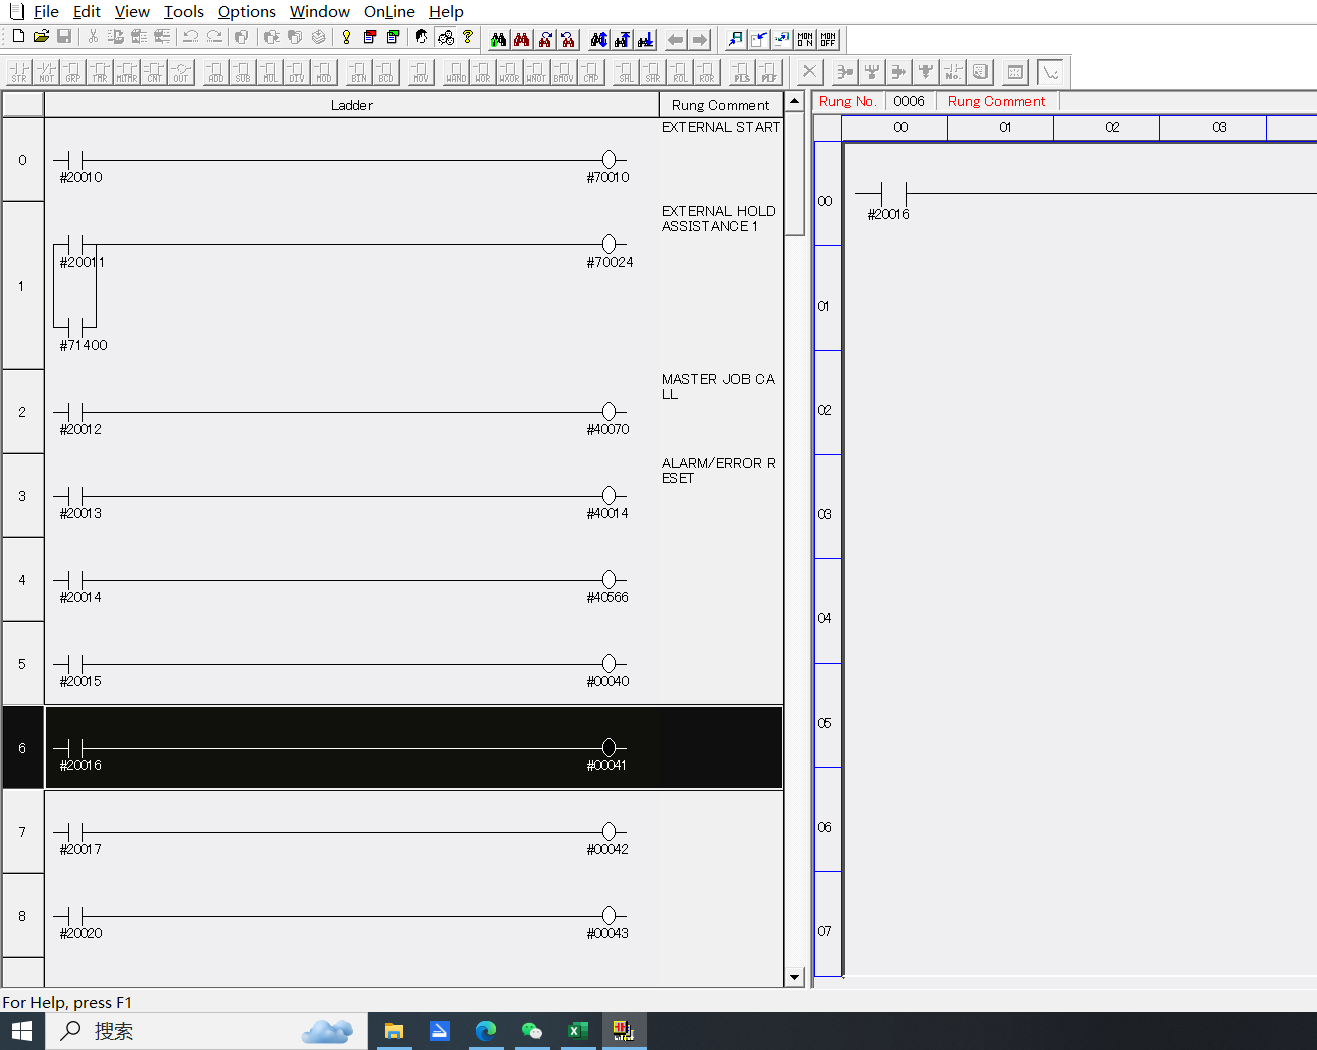The height and width of the screenshot is (1050, 1317).
Task: Click the New file icon in toolbar
Action: (18, 37)
